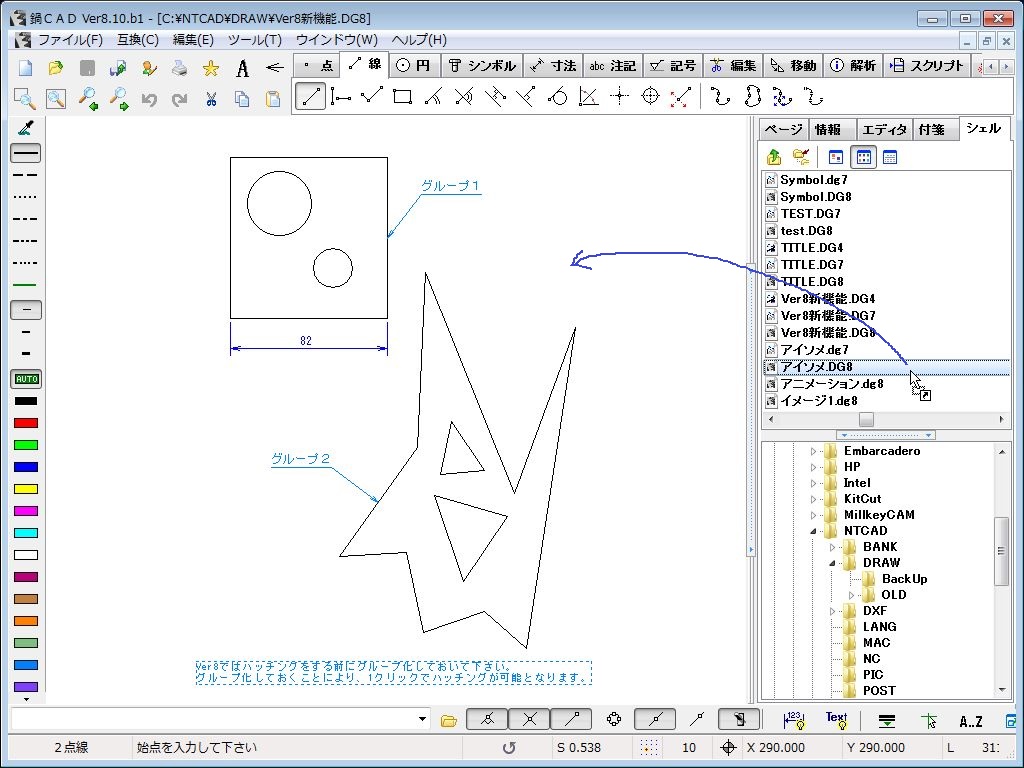1024x768 pixels.
Task: Pick the red color swatch
Action: click(x=26, y=423)
